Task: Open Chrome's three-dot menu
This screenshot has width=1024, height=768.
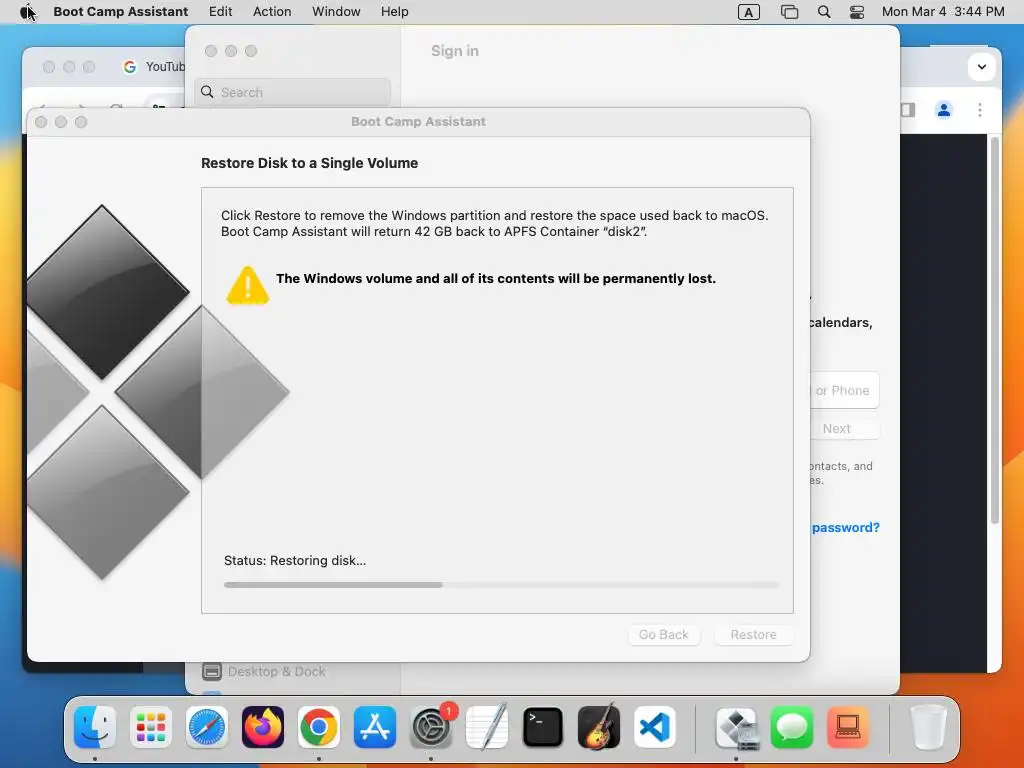Action: (x=980, y=110)
